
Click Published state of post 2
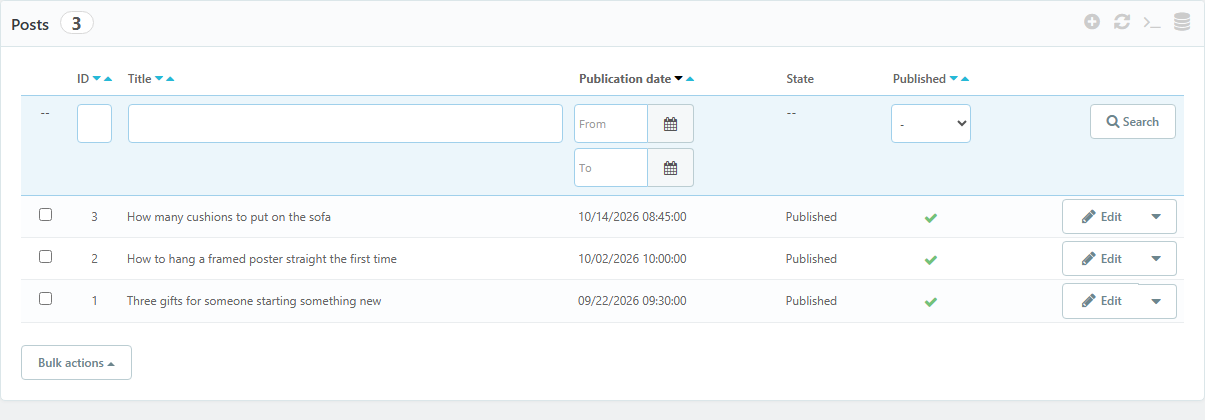point(811,259)
